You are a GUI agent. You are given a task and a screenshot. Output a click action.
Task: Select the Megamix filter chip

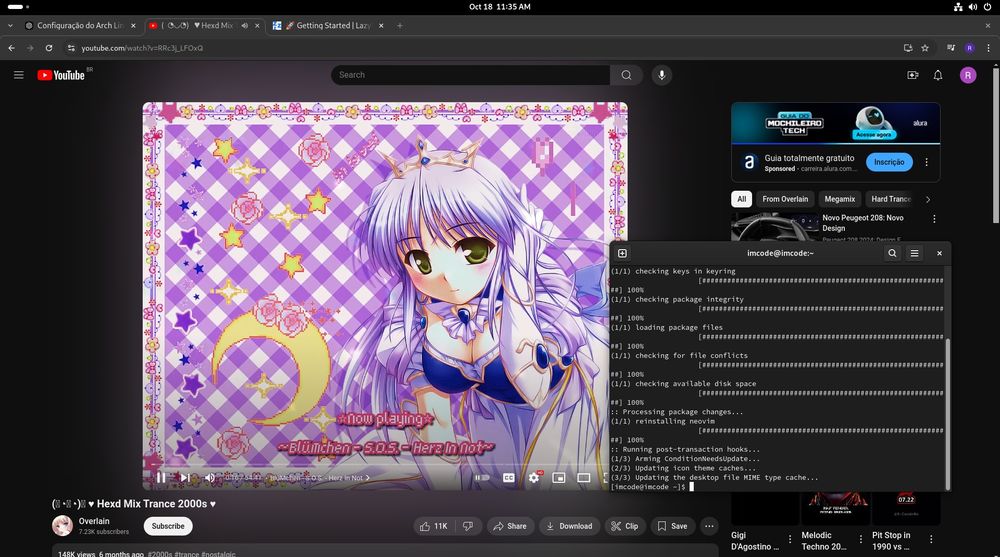(x=839, y=199)
